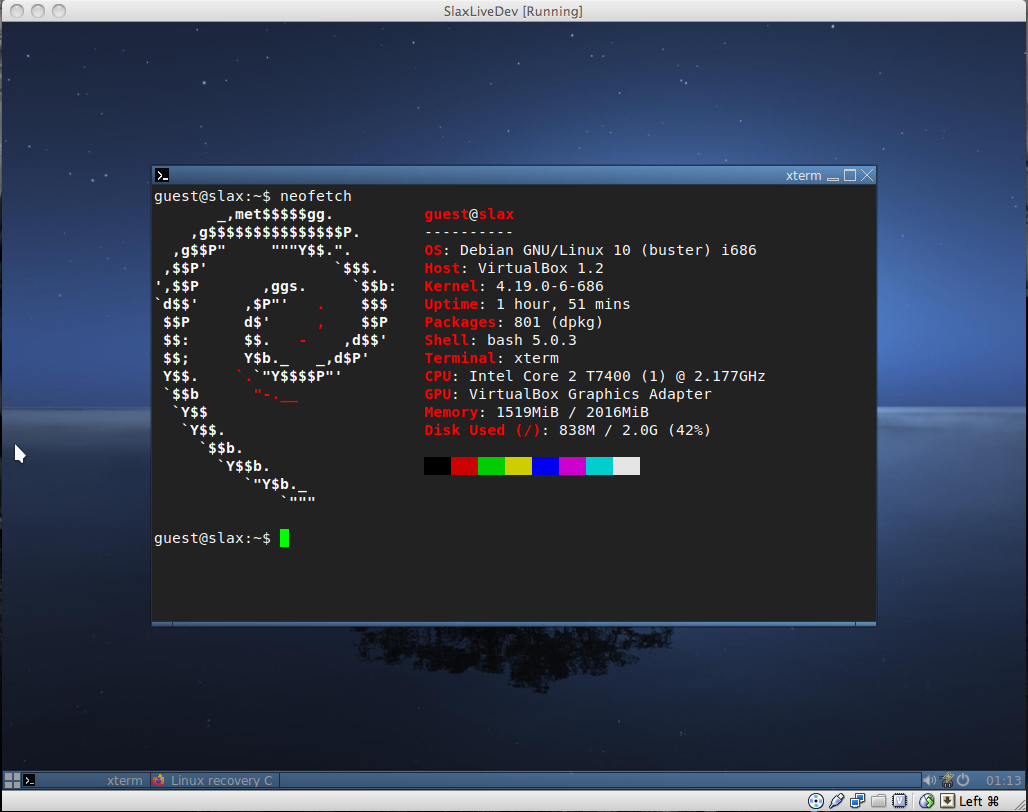
Task: Click the shared folders status icon
Action: coord(879,801)
